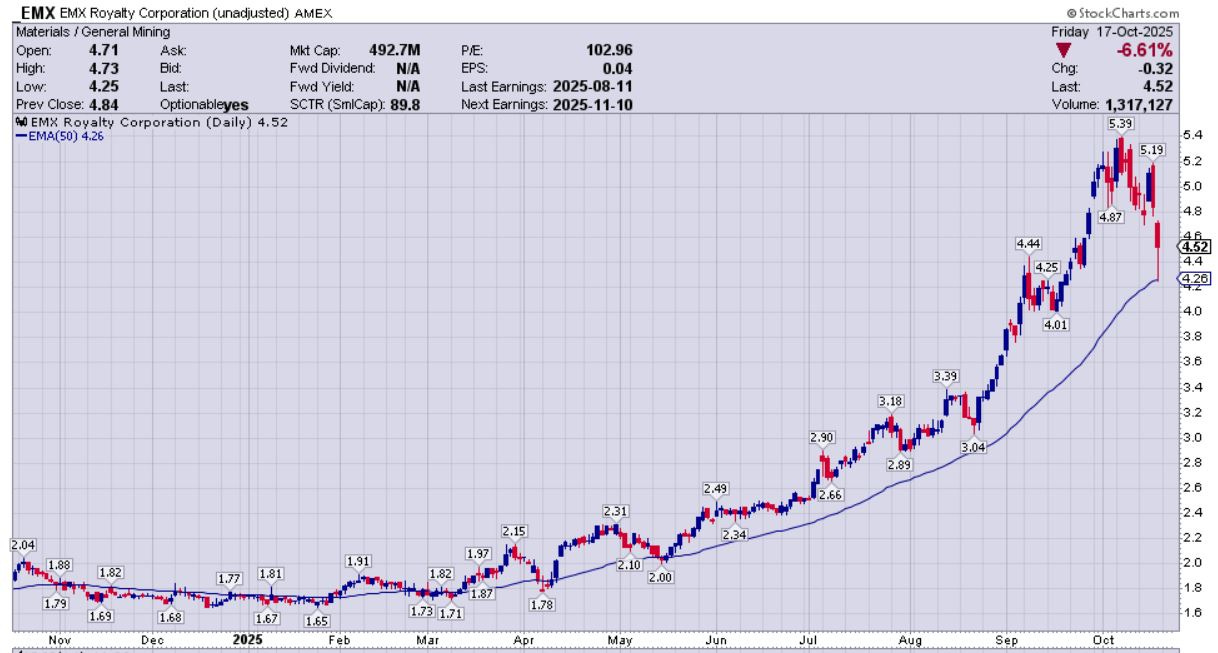Click the Next Earnings date 2025-11-10

pyautogui.click(x=593, y=104)
